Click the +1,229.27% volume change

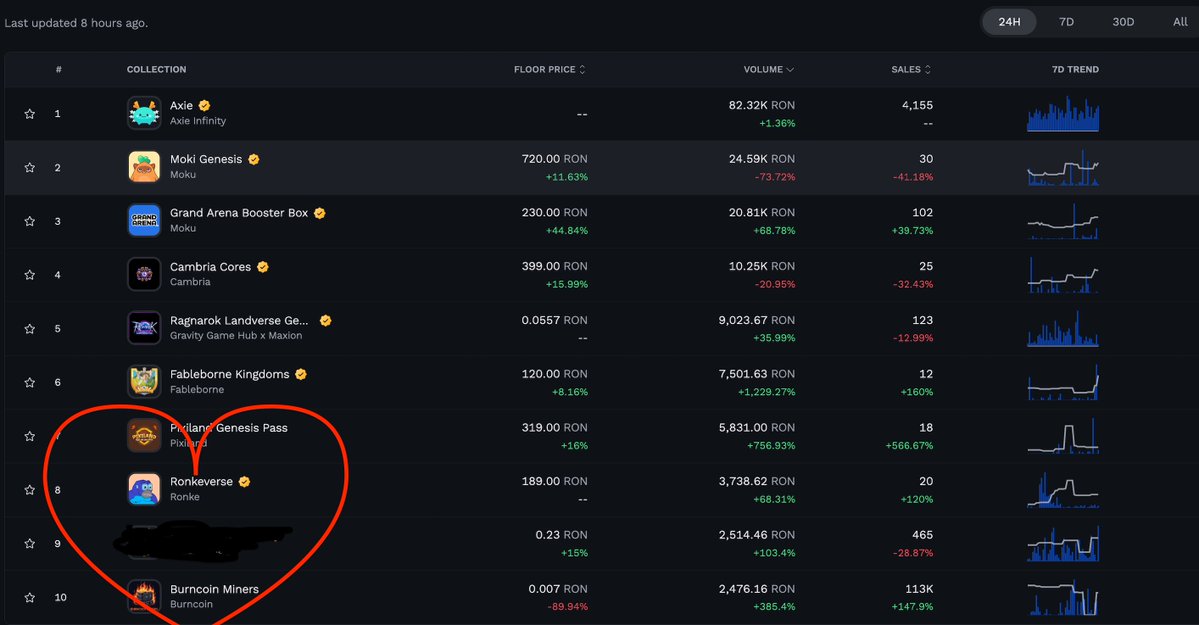[766, 392]
